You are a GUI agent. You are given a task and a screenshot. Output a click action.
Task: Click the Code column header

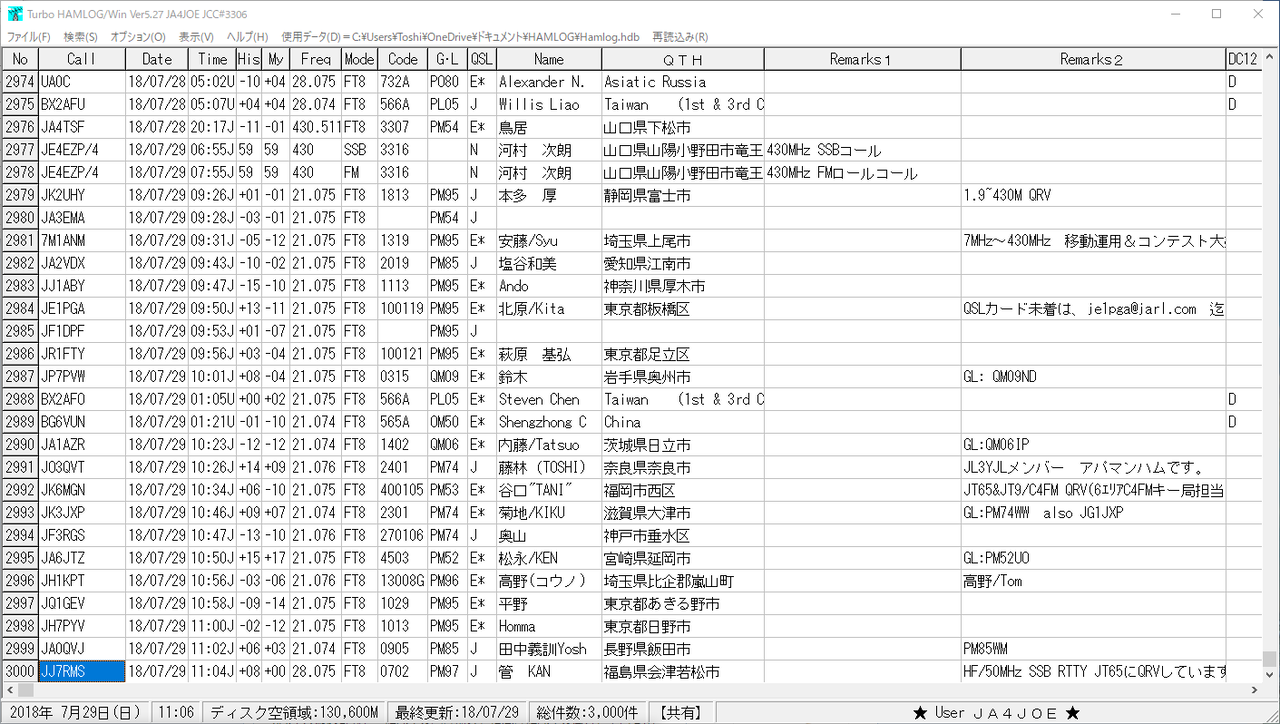pyautogui.click(x=402, y=59)
